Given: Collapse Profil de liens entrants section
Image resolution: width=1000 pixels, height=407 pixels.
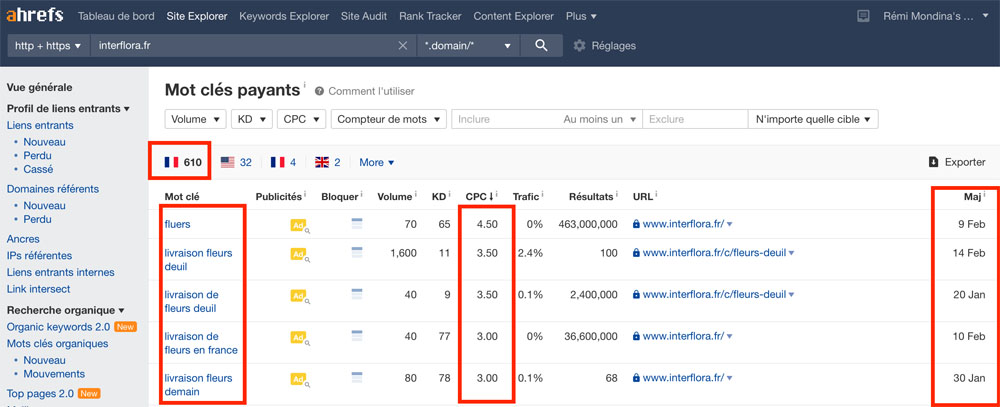Looking at the screenshot, I should [x=68, y=108].
